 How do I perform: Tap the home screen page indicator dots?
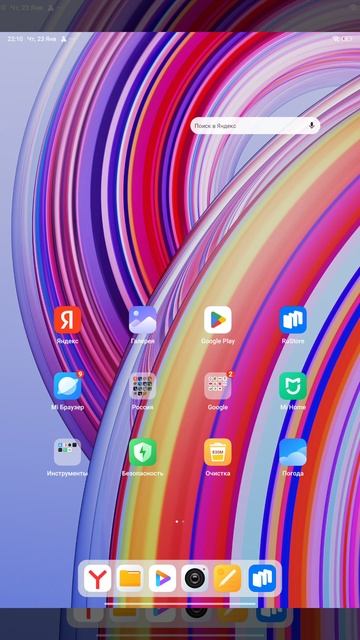(180, 521)
